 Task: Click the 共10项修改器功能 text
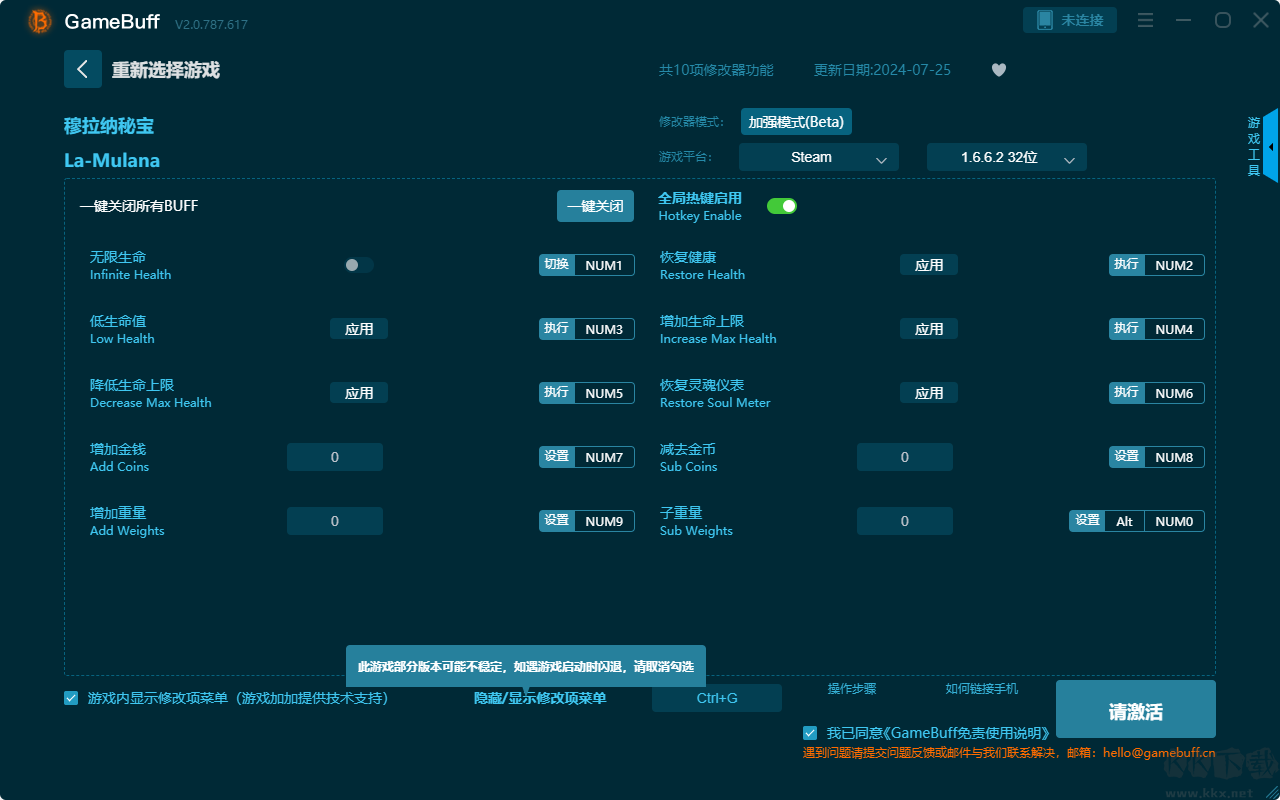(x=716, y=70)
